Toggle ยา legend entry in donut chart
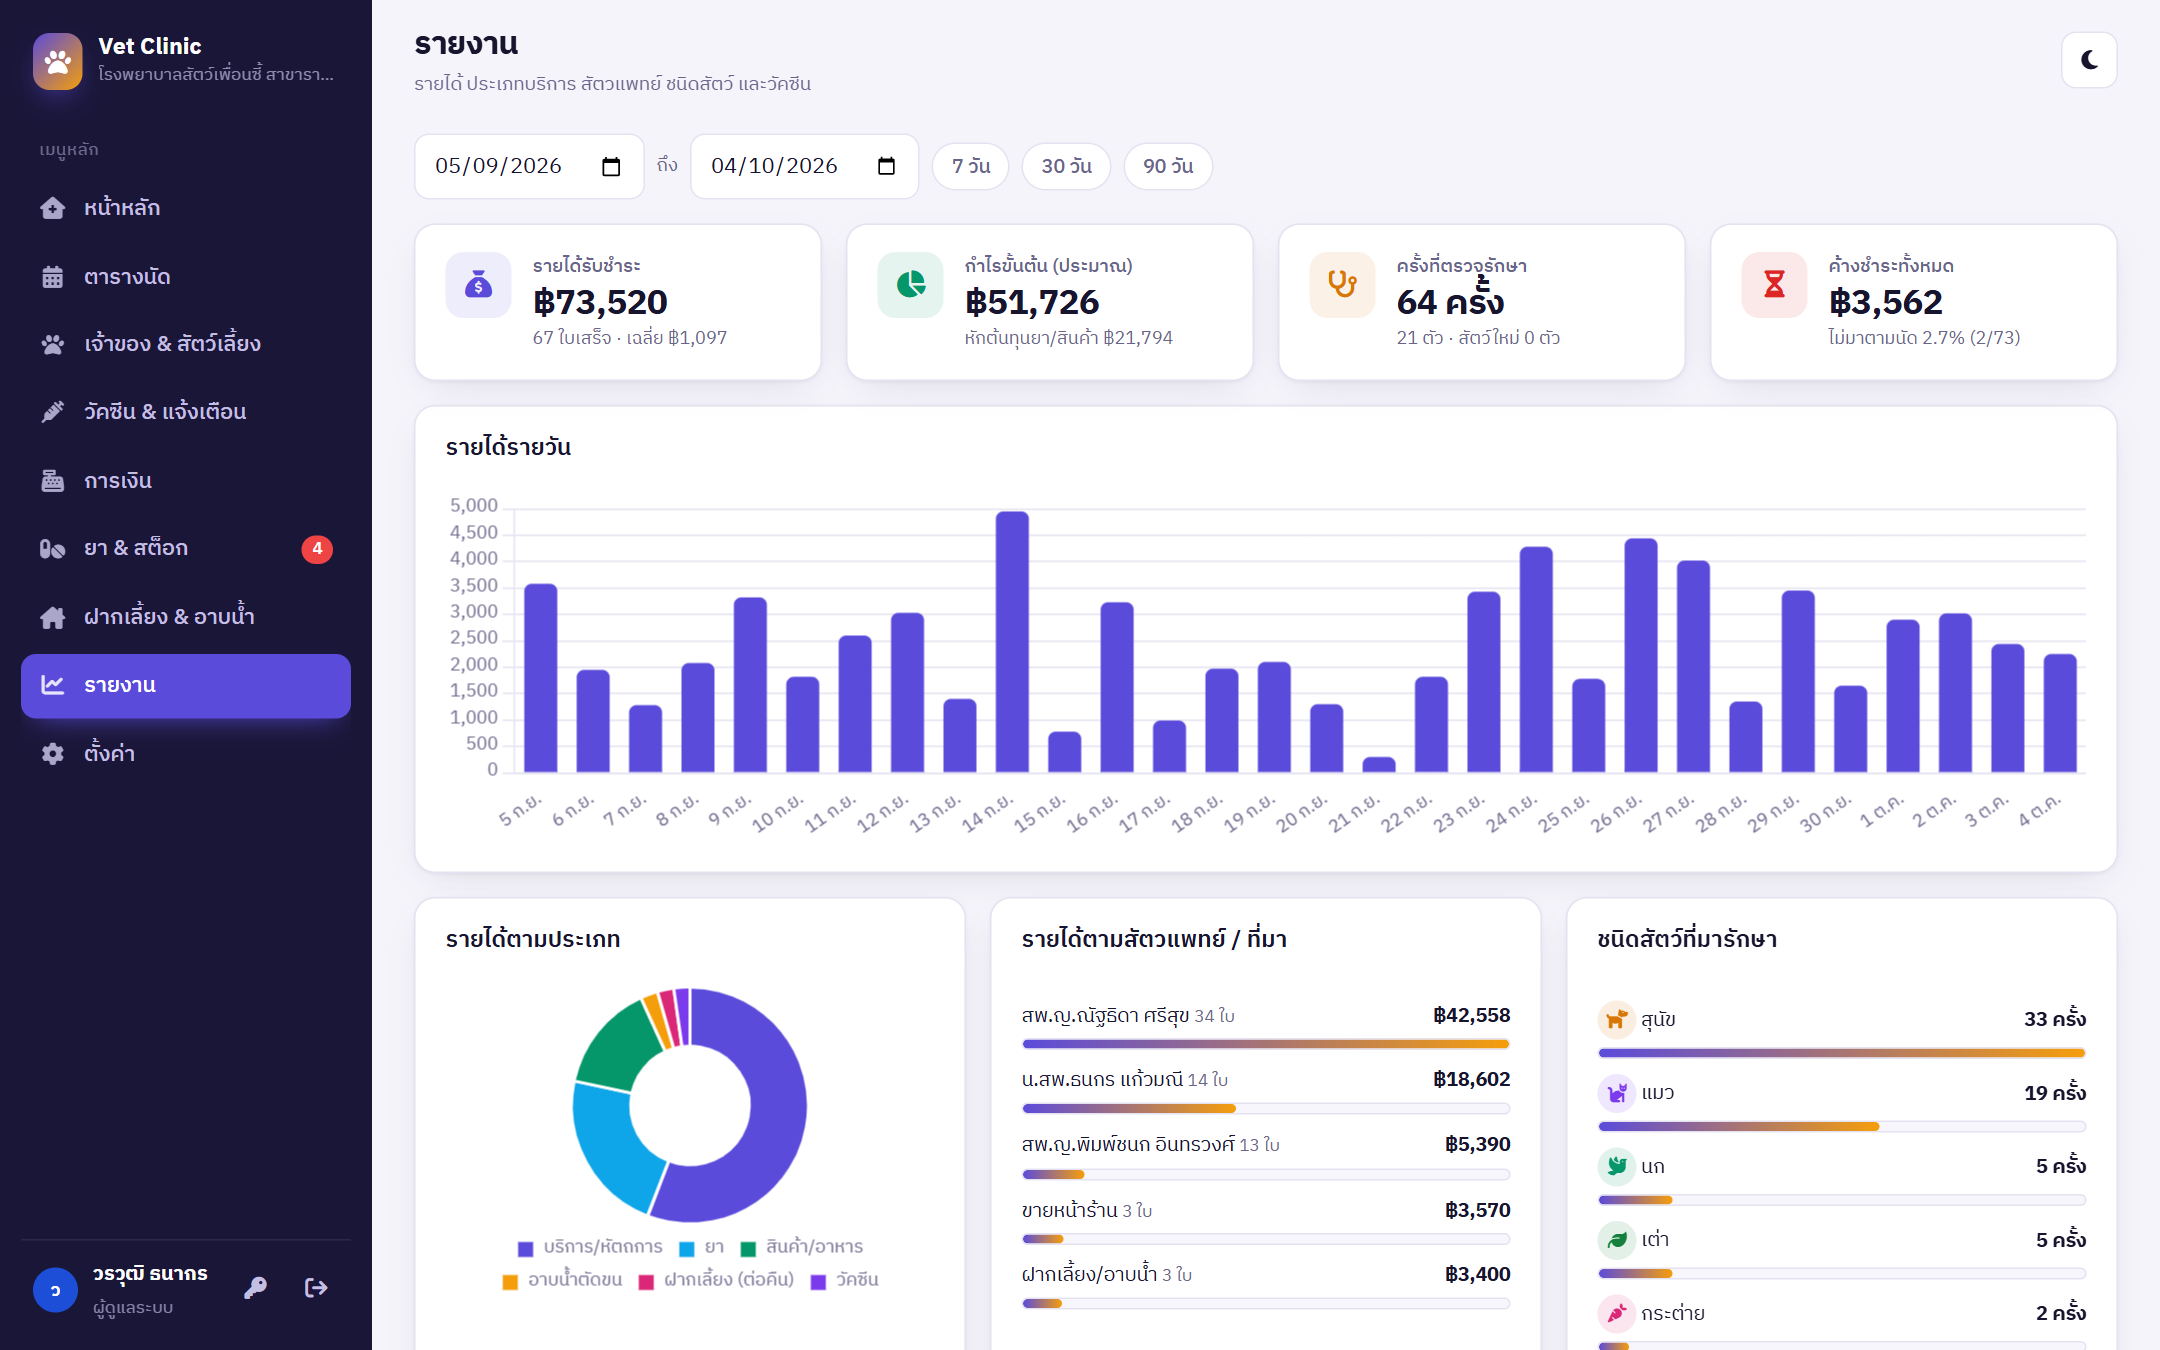Screen dimensions: 2160x1350 pos(702,1247)
